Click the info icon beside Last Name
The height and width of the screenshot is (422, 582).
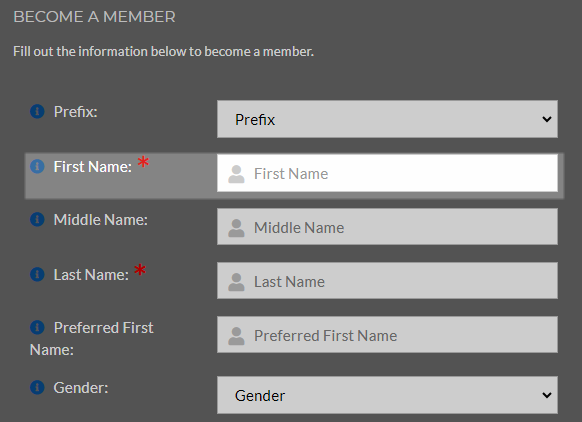point(37,274)
